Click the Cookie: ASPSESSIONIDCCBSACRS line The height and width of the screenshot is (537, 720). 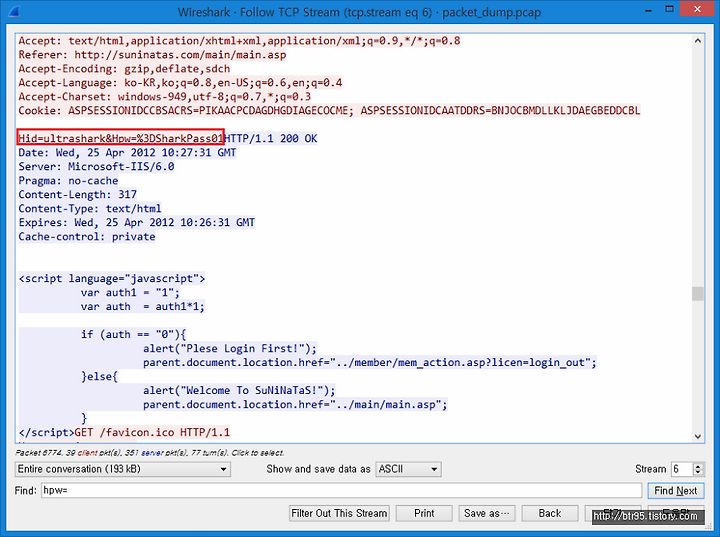click(x=329, y=110)
